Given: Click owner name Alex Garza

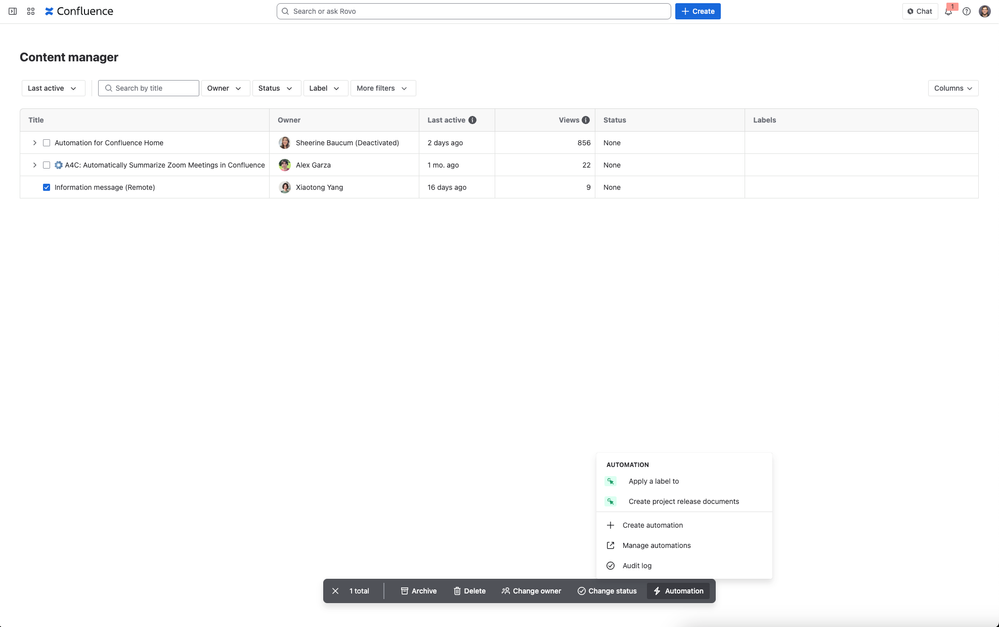Looking at the screenshot, I should pos(313,165).
